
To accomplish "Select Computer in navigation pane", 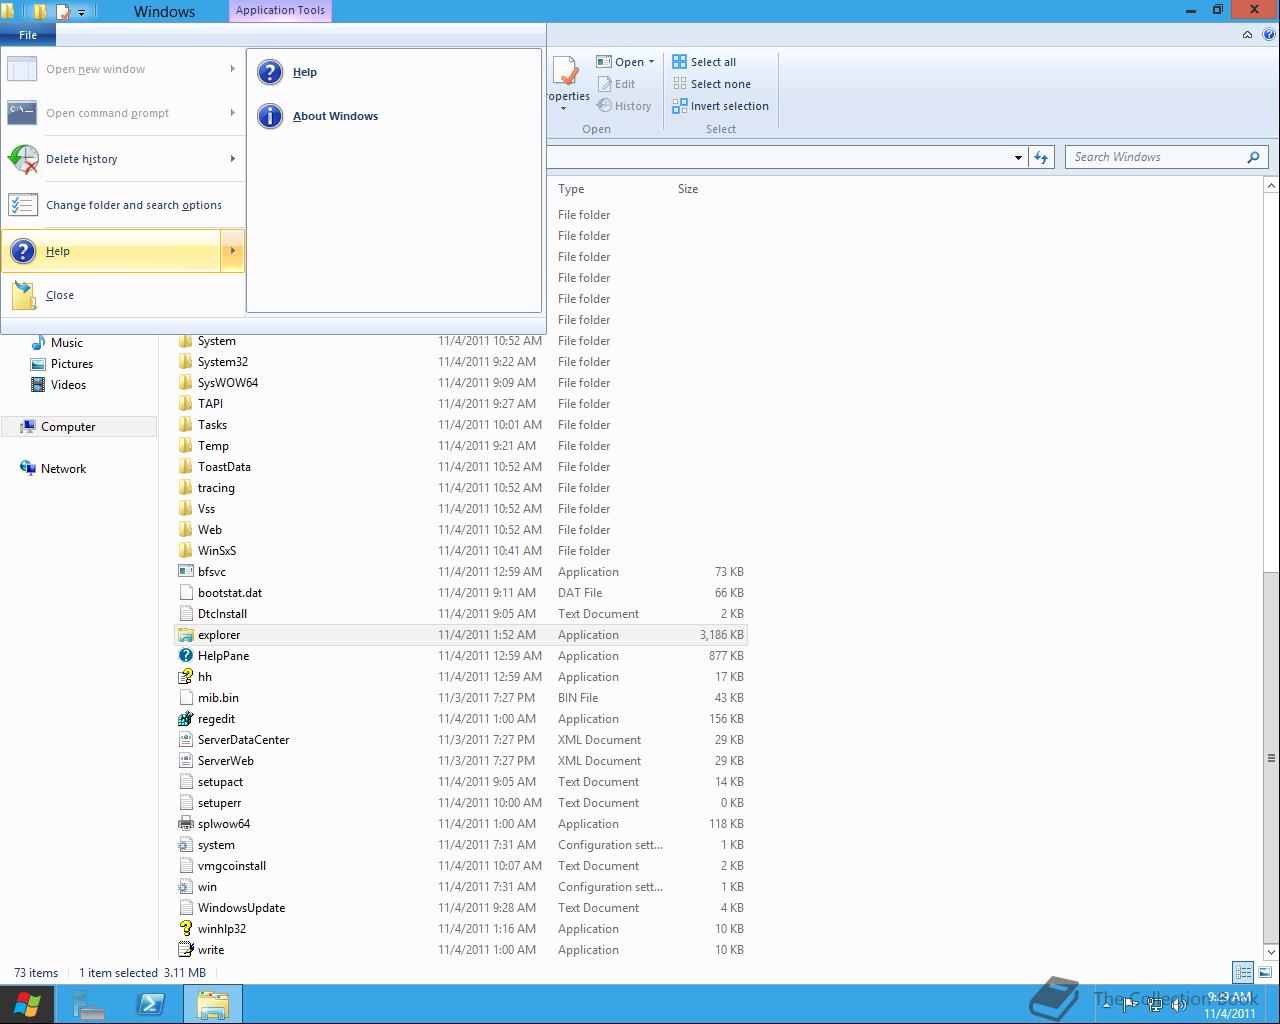I will 79,427.
